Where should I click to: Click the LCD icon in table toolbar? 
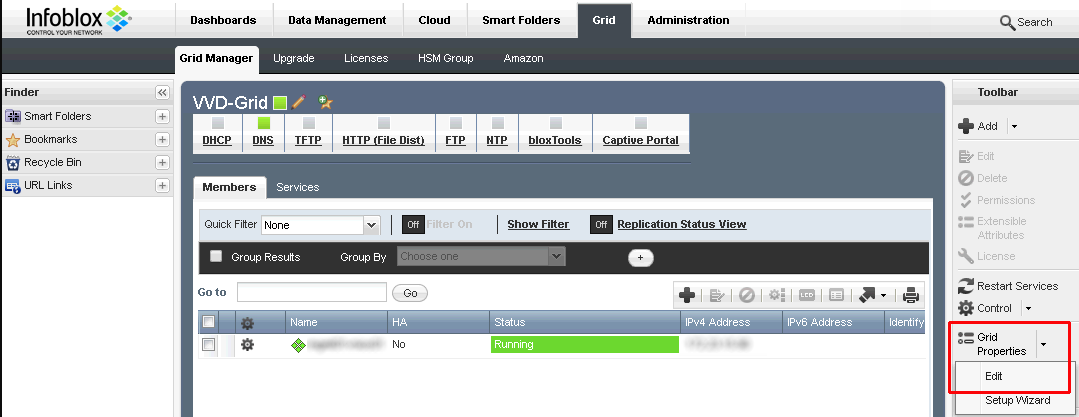tap(806, 295)
